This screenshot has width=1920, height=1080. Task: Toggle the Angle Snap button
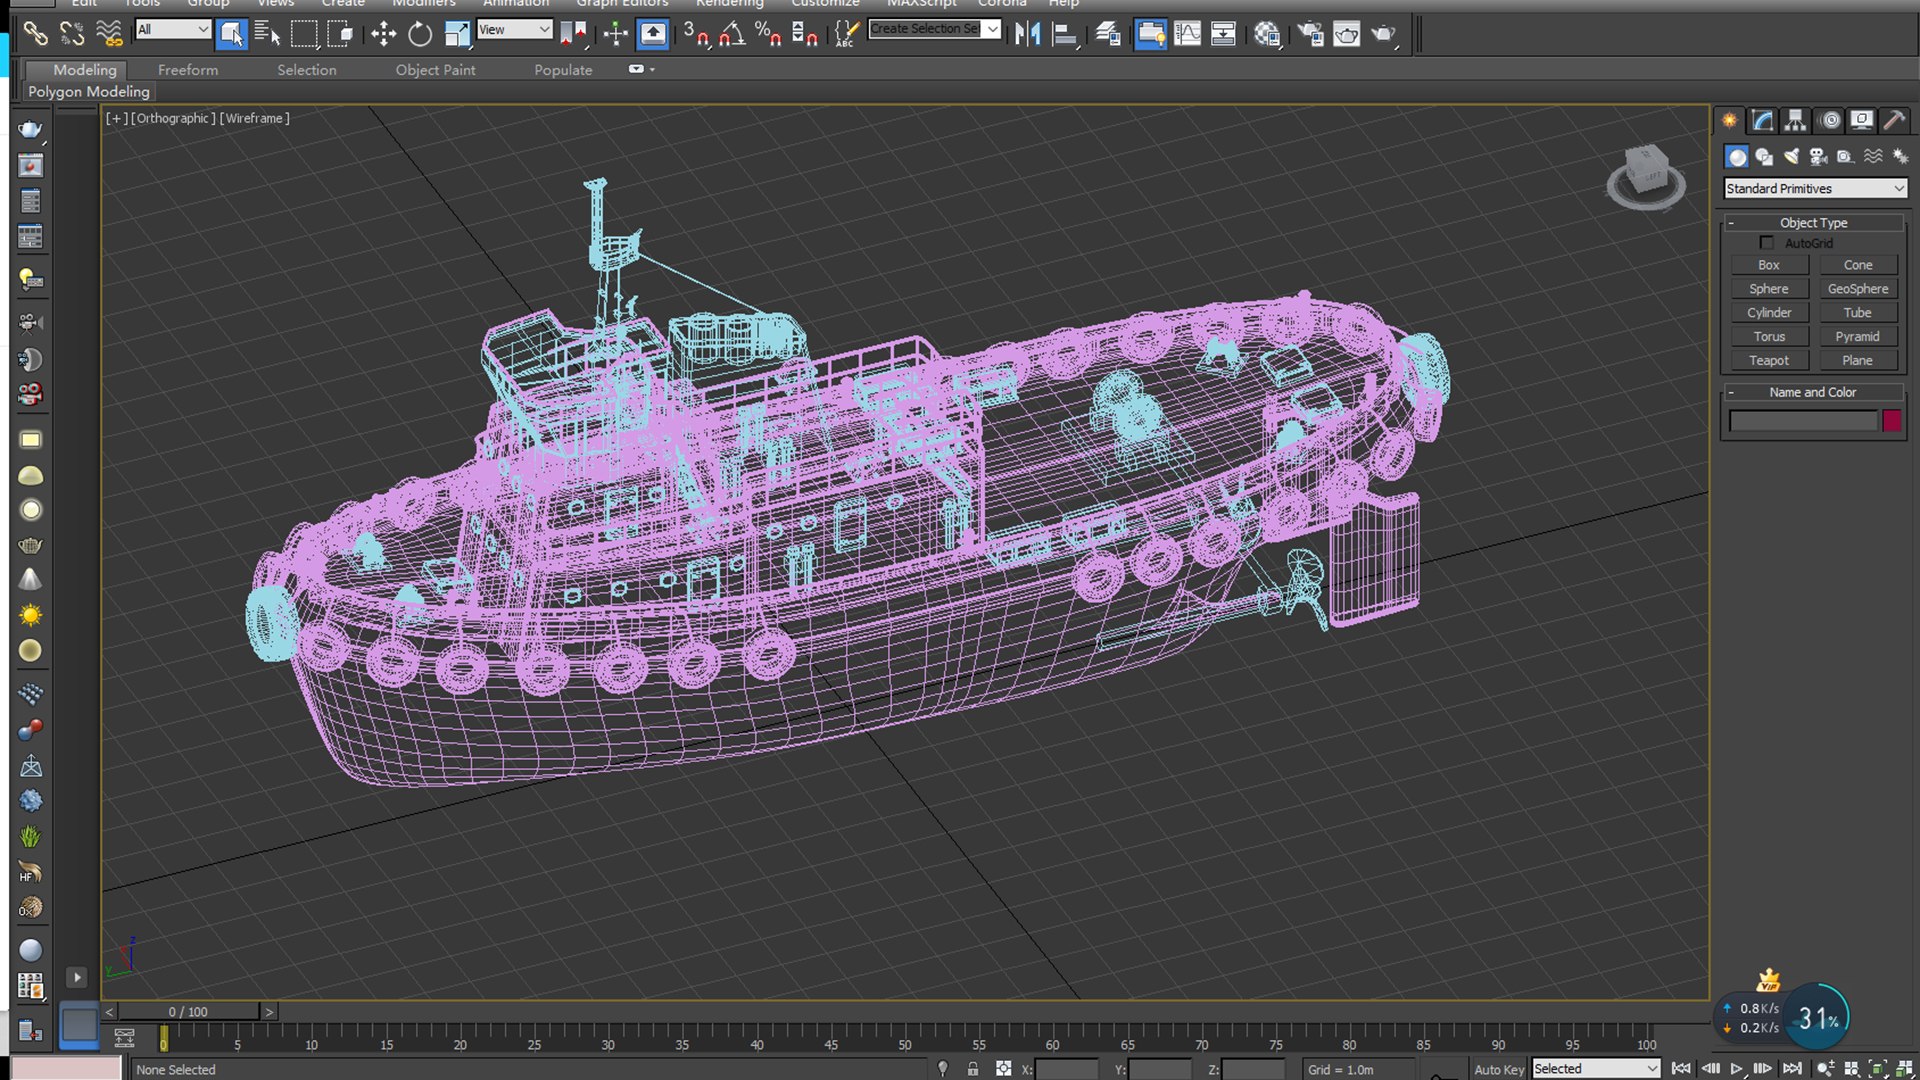(x=731, y=34)
